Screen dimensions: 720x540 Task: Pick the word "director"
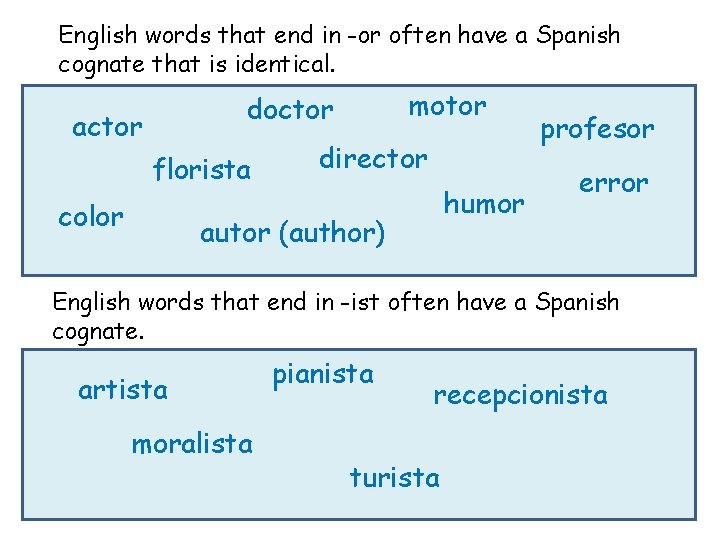coord(373,158)
